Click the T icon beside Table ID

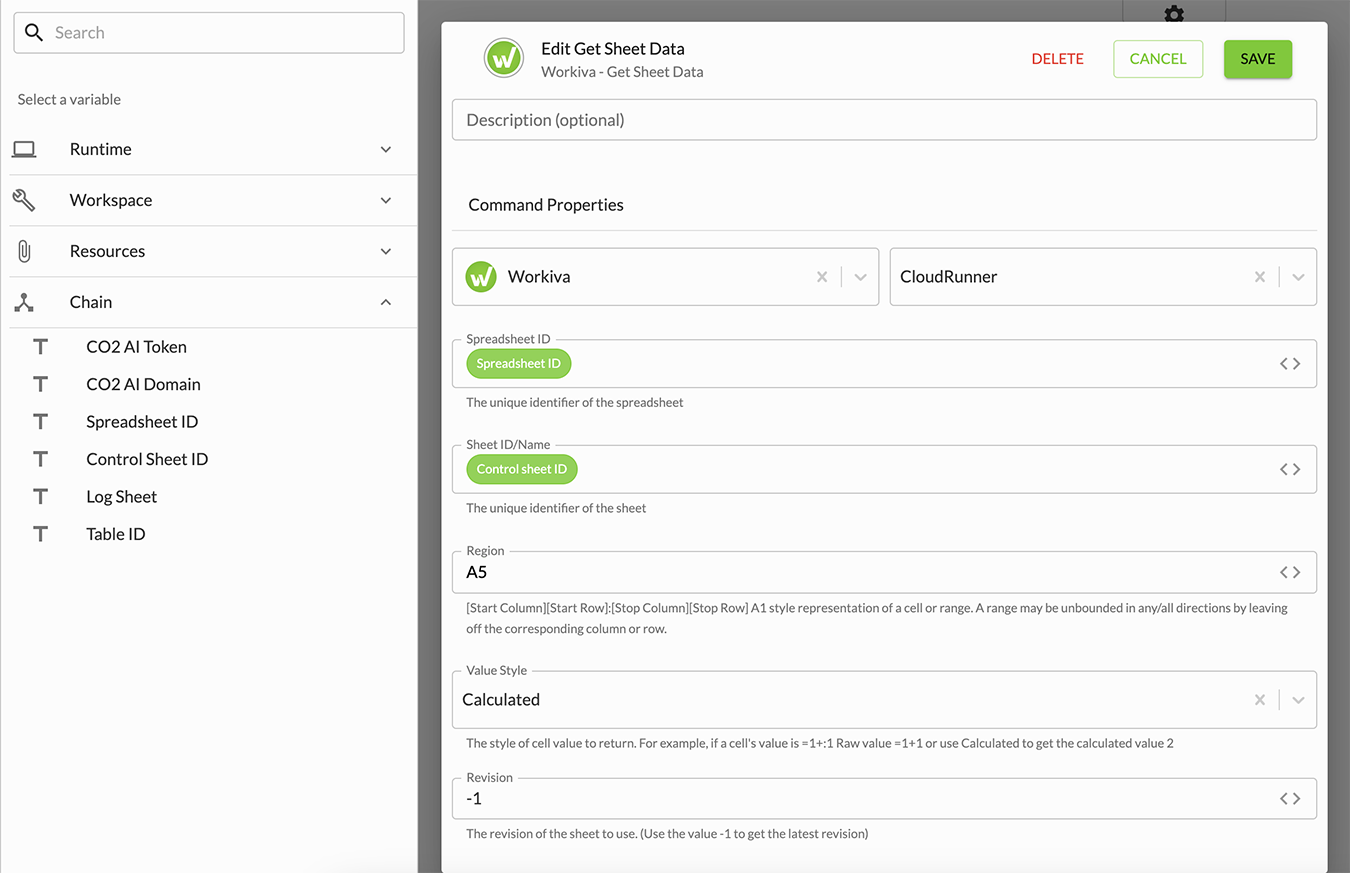tap(40, 534)
